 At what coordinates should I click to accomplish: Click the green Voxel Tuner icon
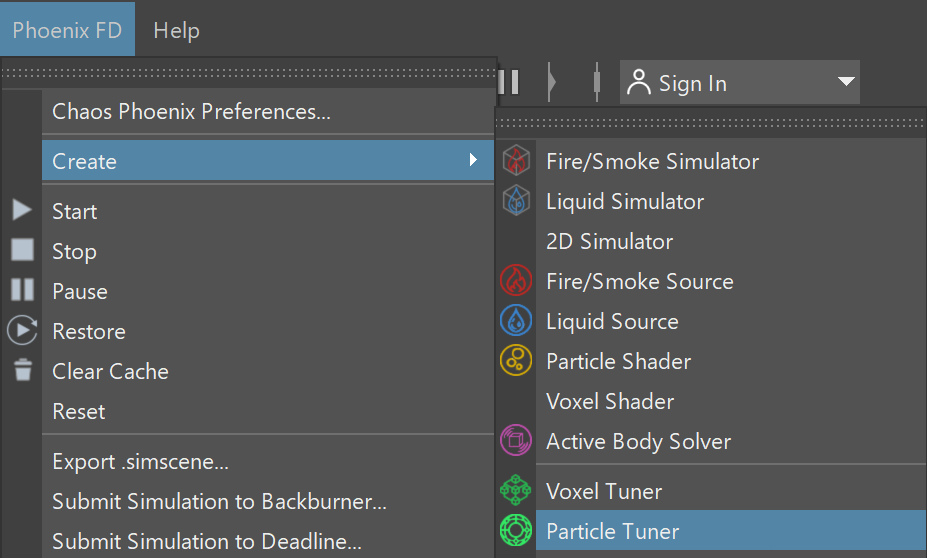(x=516, y=490)
